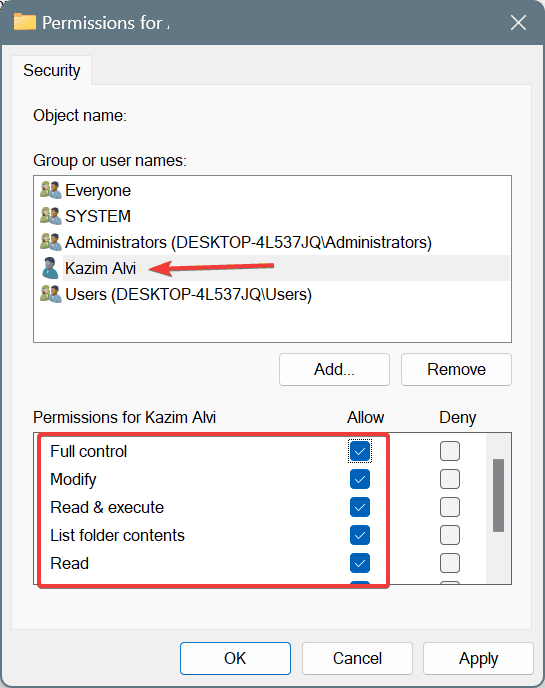545x688 pixels.
Task: Check Deny for List folder contents
Action: tap(450, 535)
